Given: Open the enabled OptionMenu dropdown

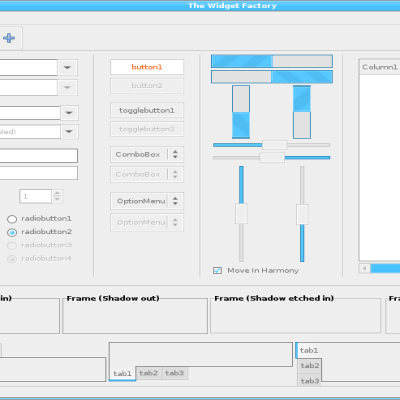Looking at the screenshot, I should [147, 201].
